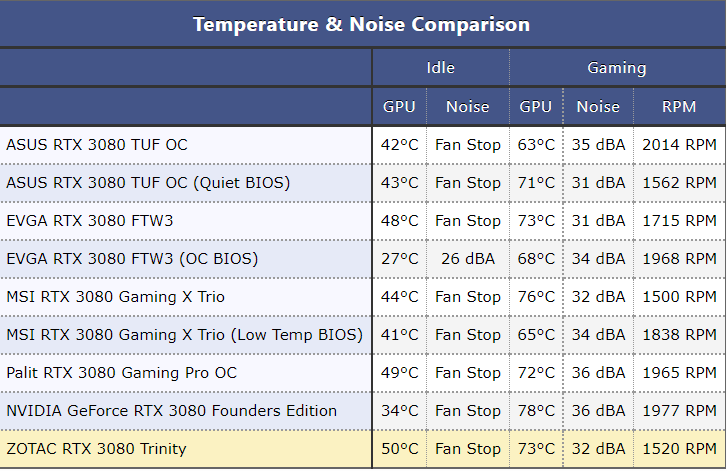
Task: Click the RPM column header
Action: [679, 106]
